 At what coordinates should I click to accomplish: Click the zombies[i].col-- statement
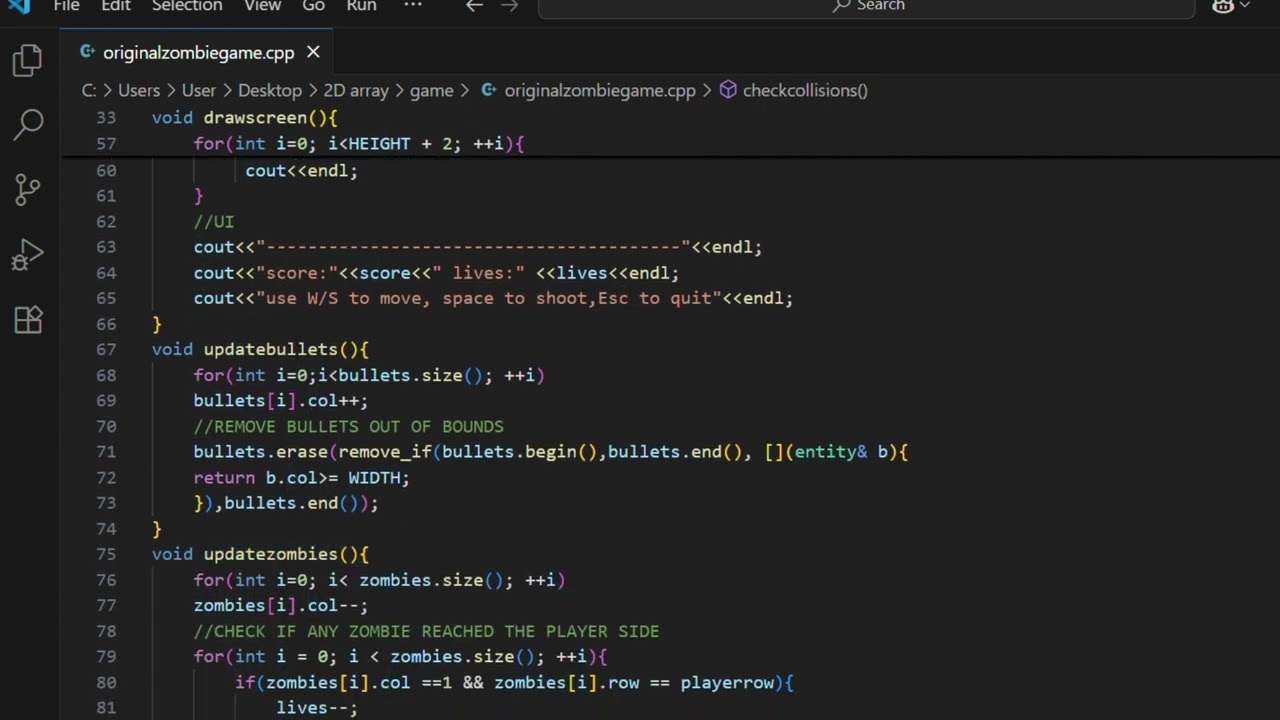[281, 605]
